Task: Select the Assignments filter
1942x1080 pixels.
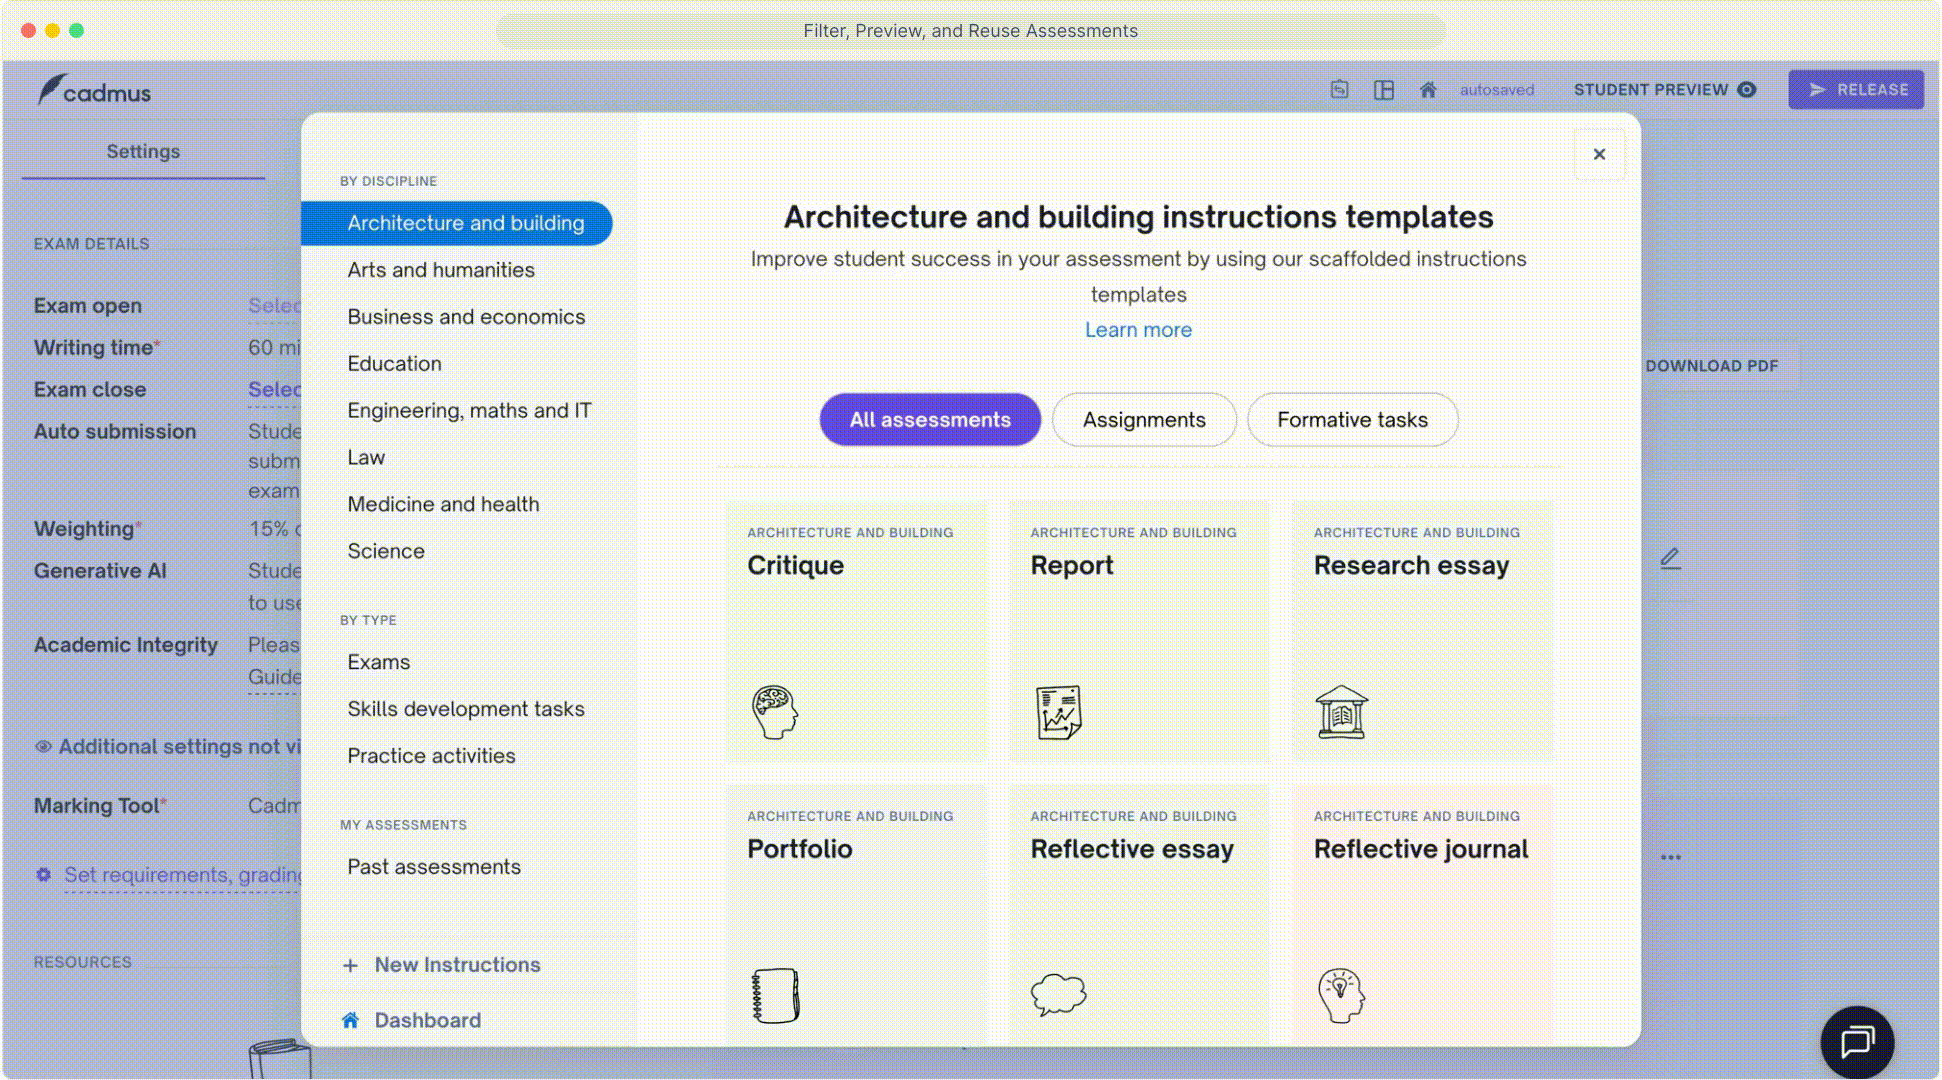Action: pyautogui.click(x=1144, y=419)
